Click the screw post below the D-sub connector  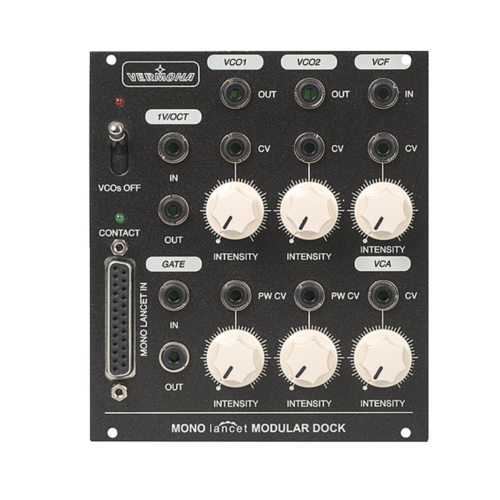[x=120, y=392]
